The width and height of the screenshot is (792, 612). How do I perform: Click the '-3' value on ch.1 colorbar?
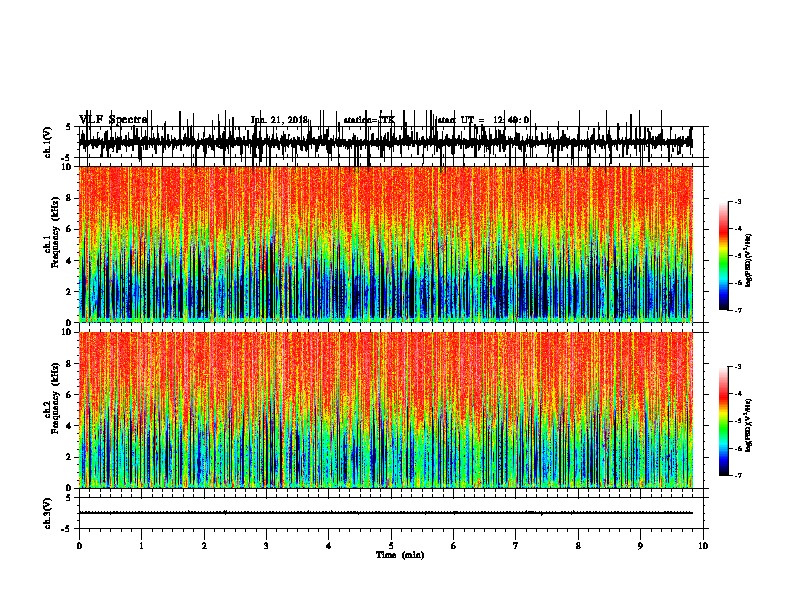click(738, 201)
